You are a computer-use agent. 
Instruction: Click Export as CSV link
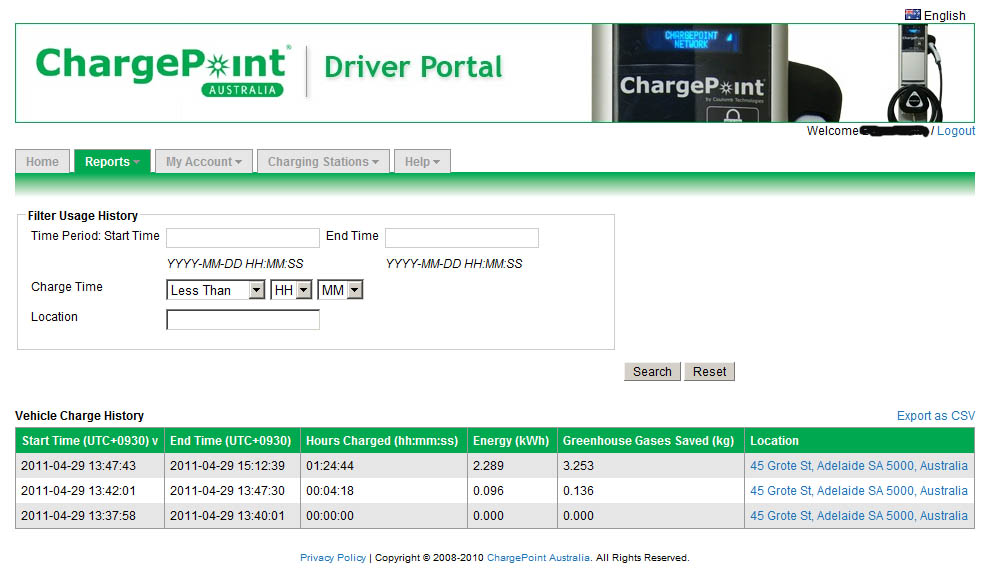[935, 416]
